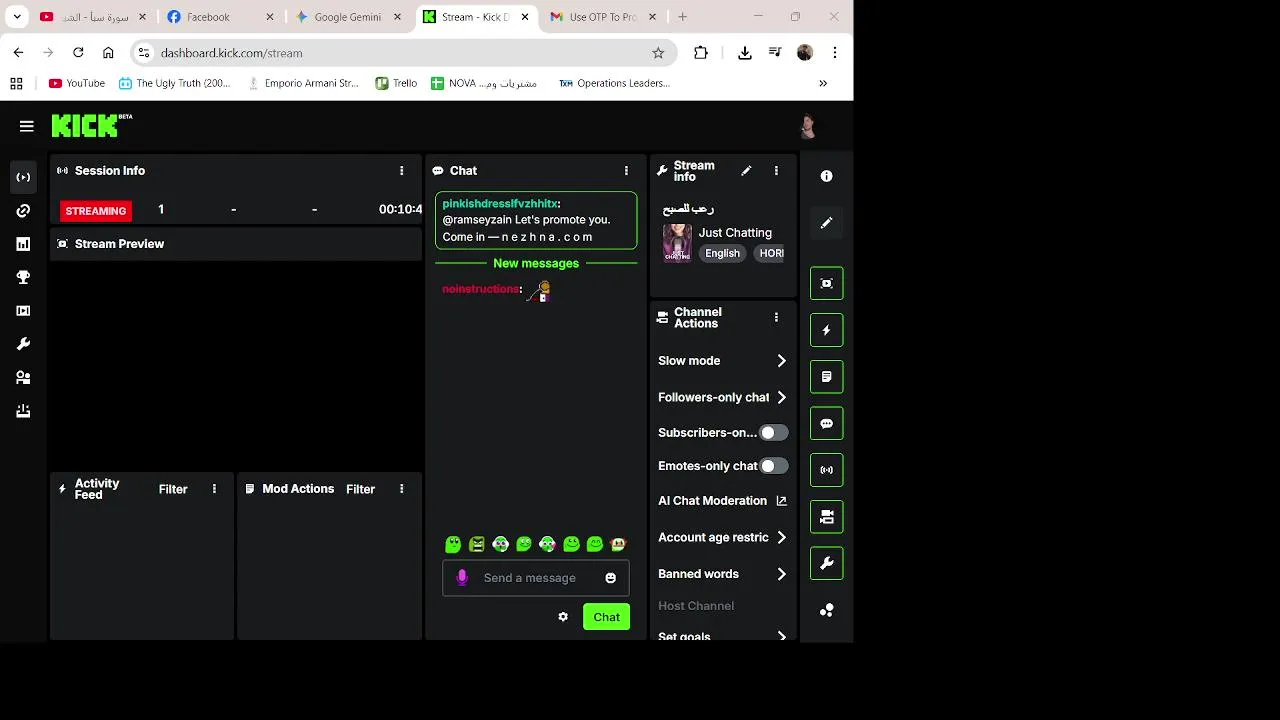Click the Send a message field
The width and height of the screenshot is (1280, 720).
point(536,578)
